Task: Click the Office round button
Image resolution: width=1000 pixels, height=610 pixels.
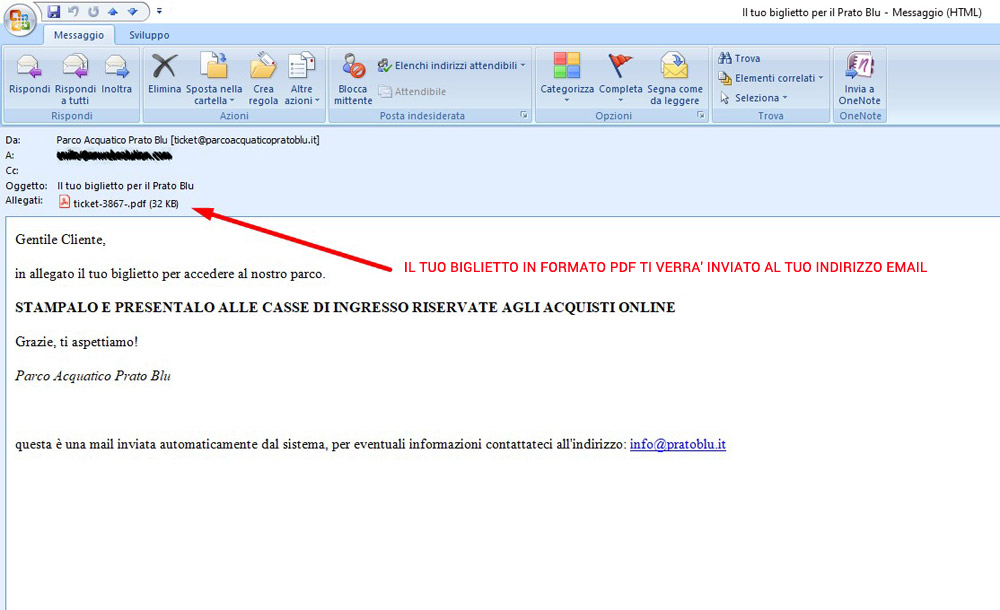Action: click(19, 20)
